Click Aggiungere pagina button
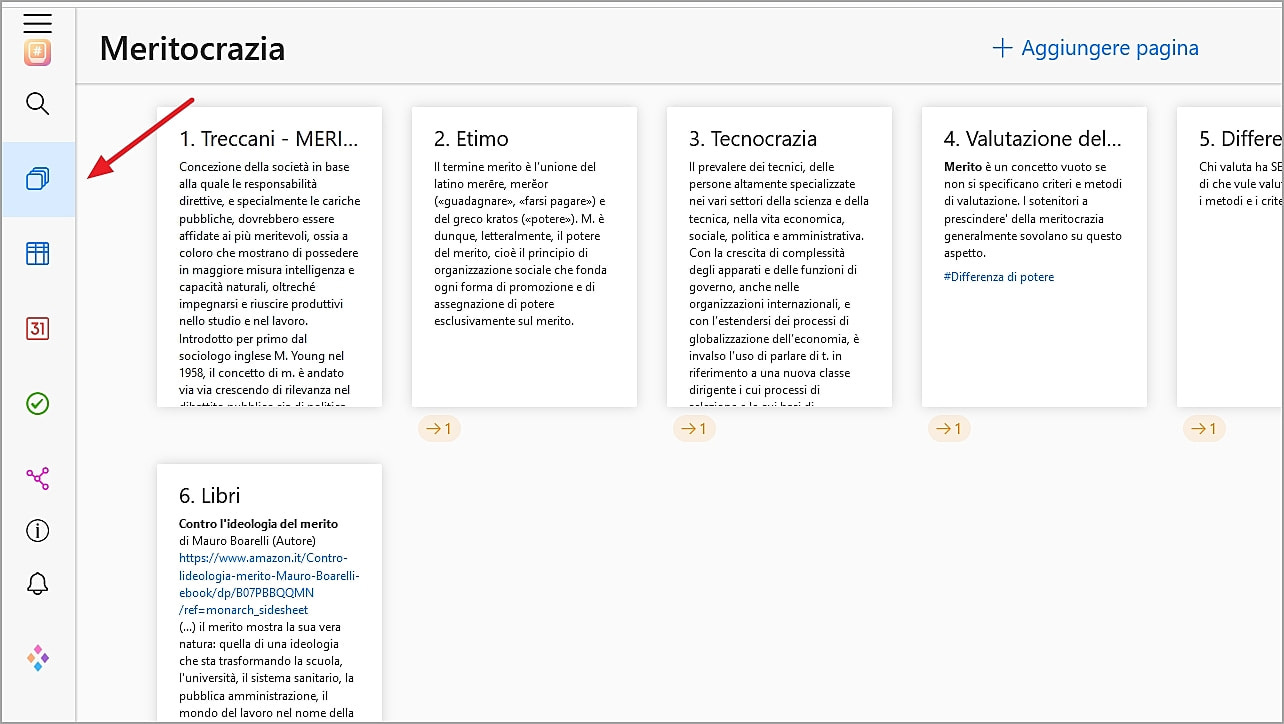 coord(1095,48)
